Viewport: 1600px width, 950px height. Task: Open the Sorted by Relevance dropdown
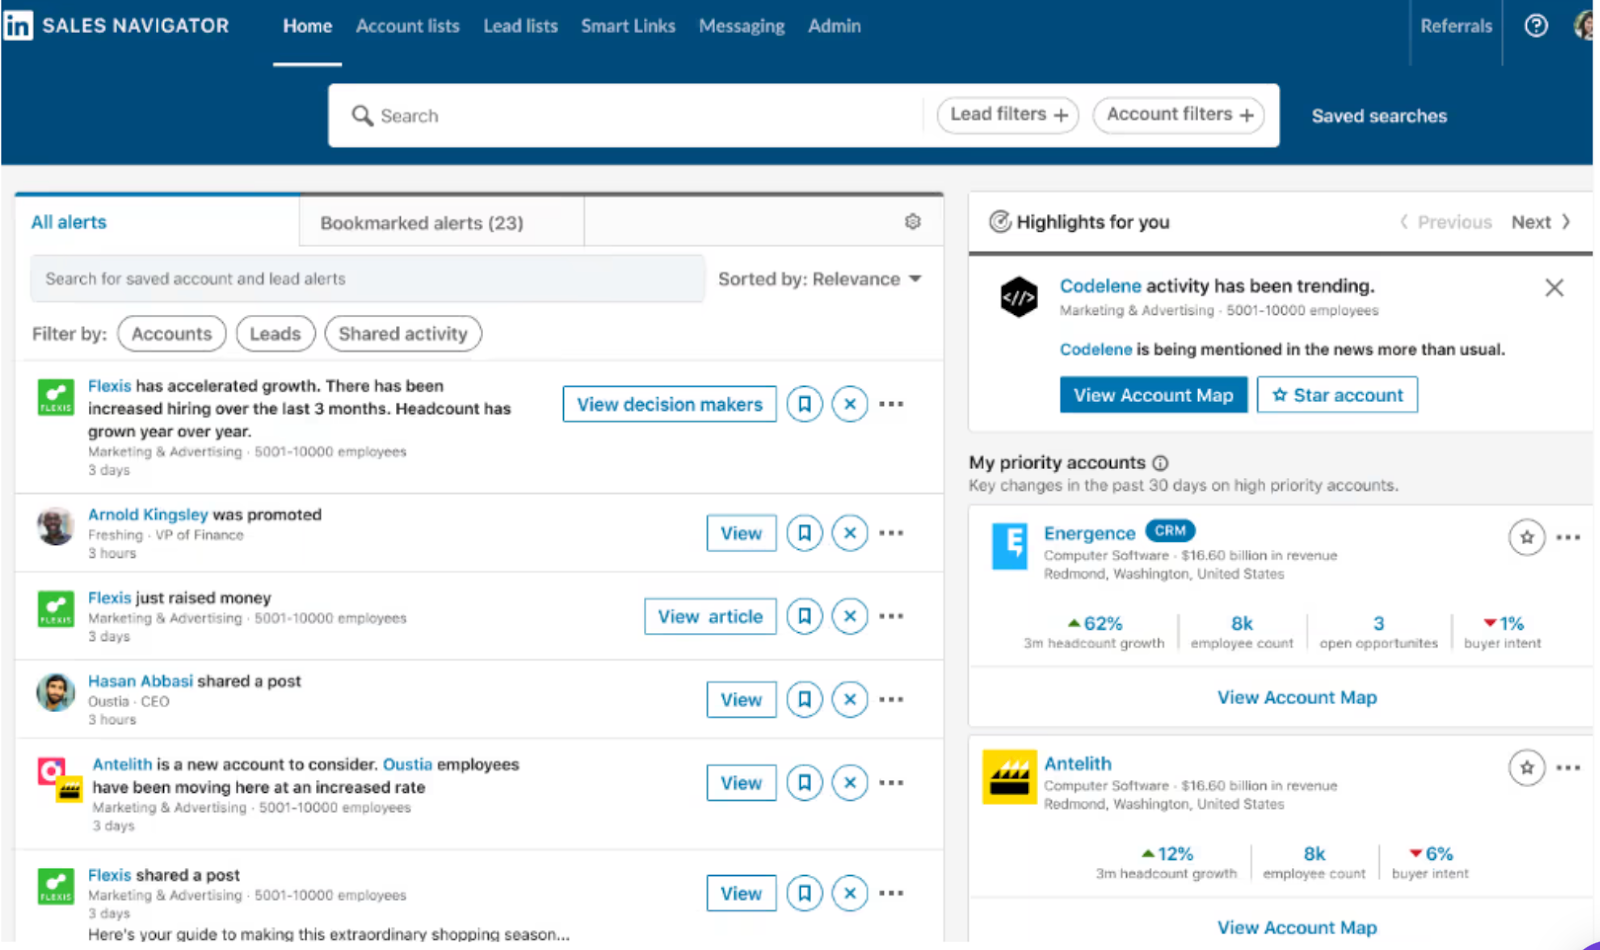(819, 279)
